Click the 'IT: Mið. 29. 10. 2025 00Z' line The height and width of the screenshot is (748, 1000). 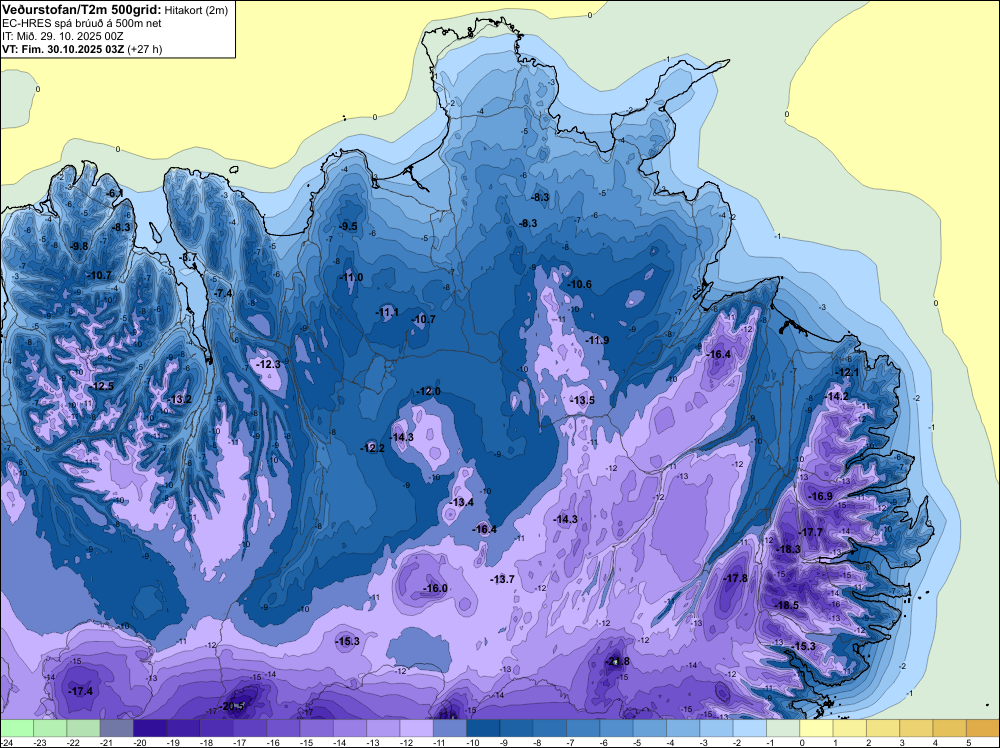coord(62,36)
